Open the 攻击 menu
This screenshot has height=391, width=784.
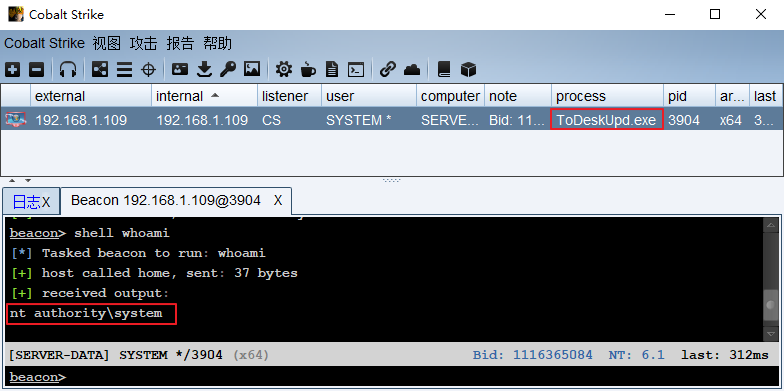point(144,44)
